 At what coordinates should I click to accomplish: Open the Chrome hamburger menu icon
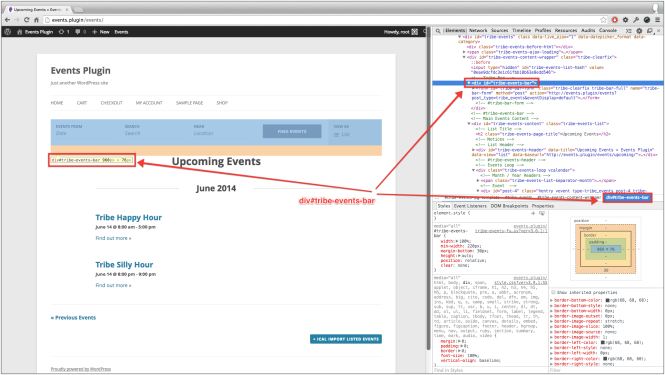[657, 20]
